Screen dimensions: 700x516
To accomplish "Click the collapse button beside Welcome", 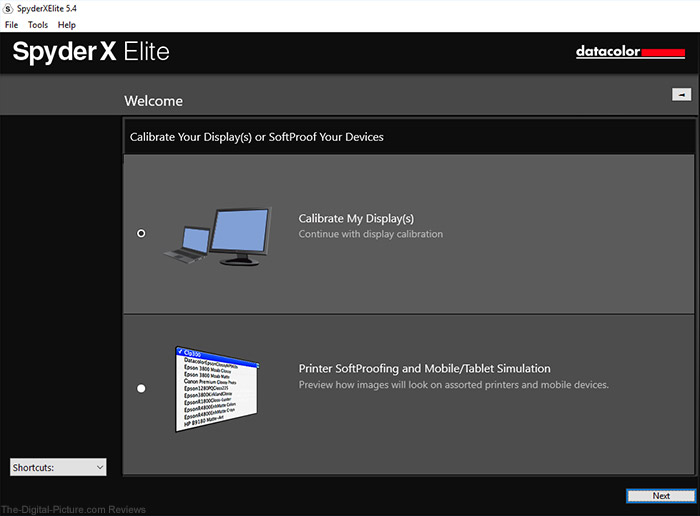I will coord(681,95).
